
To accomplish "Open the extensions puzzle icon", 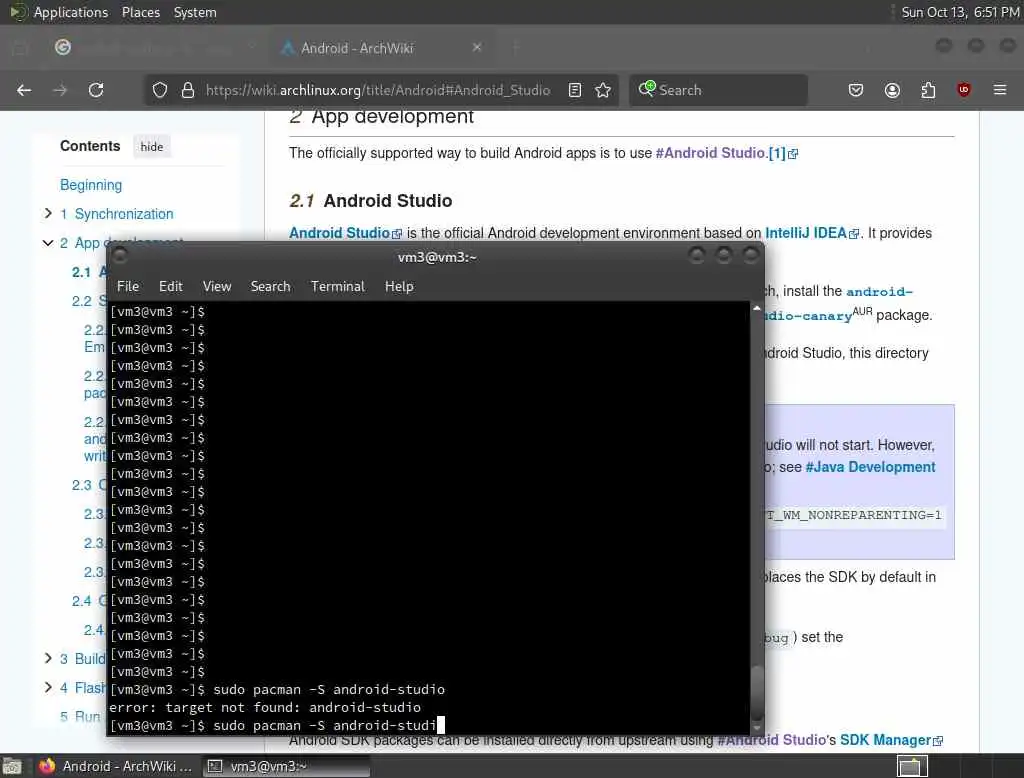I will pyautogui.click(x=928, y=90).
